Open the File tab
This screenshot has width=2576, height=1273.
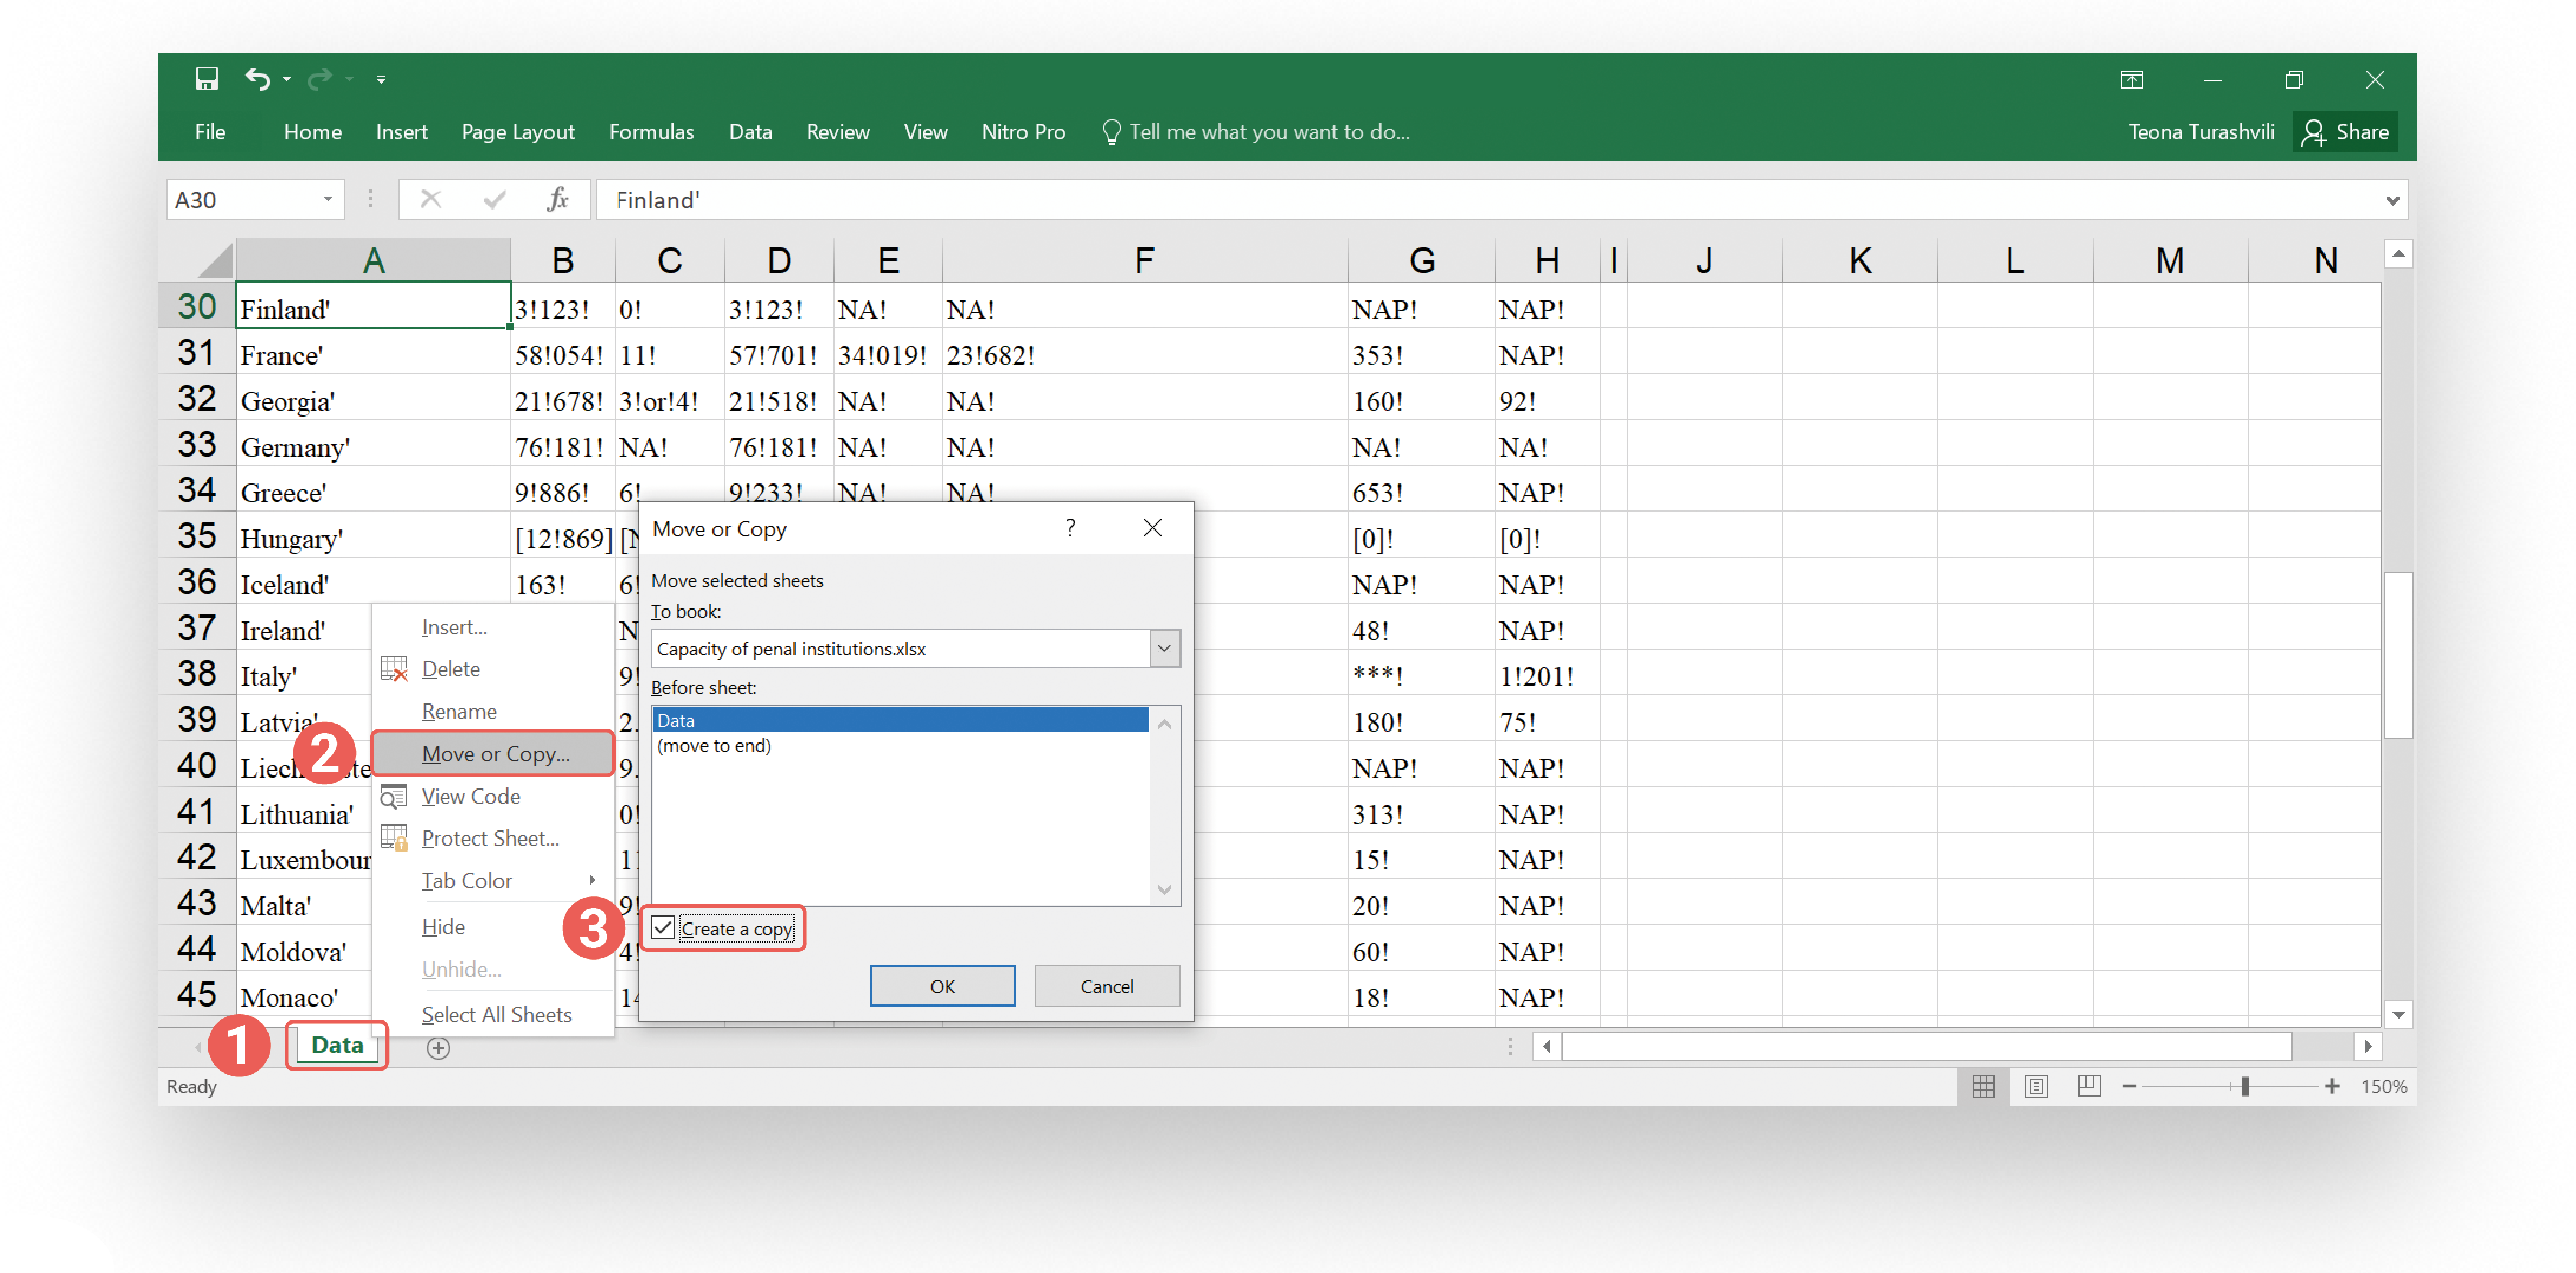click(x=210, y=132)
